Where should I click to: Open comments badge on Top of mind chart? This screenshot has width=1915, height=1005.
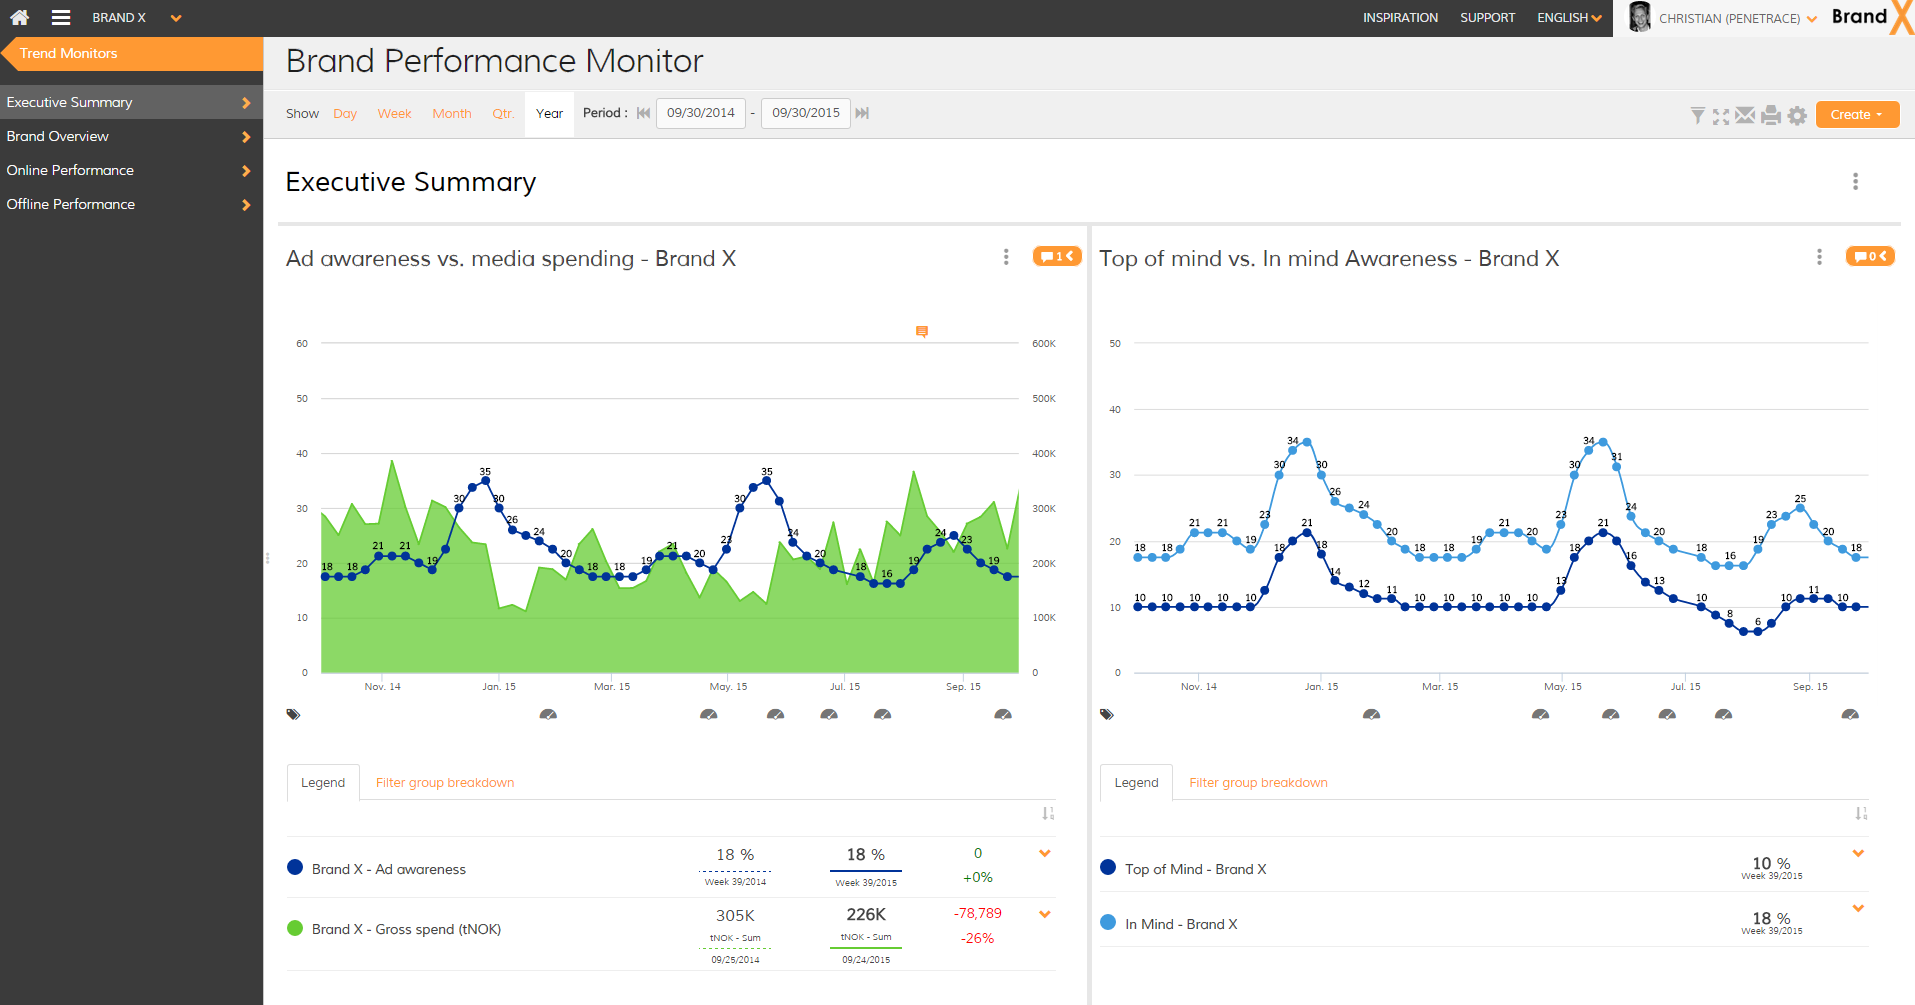coord(1870,257)
